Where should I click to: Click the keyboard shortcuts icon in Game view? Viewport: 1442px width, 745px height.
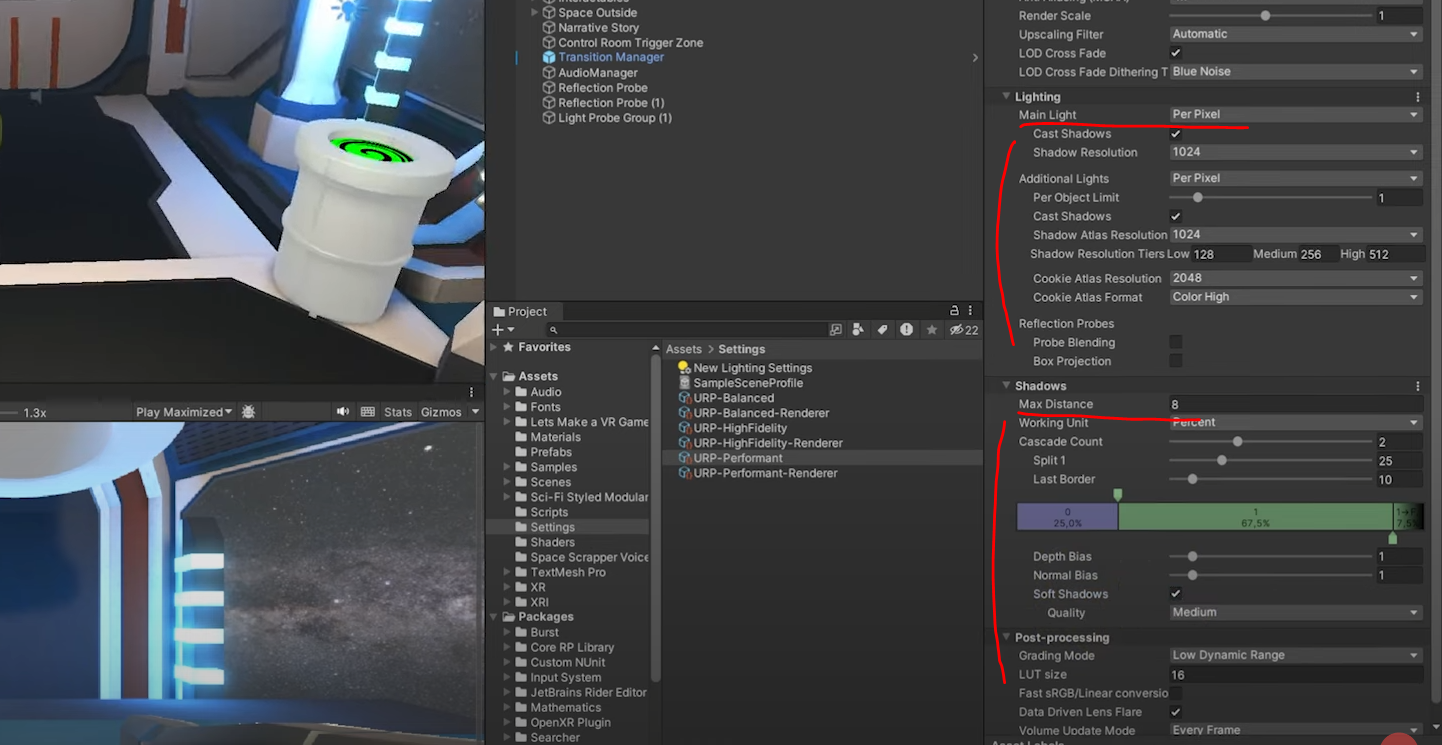pos(367,412)
